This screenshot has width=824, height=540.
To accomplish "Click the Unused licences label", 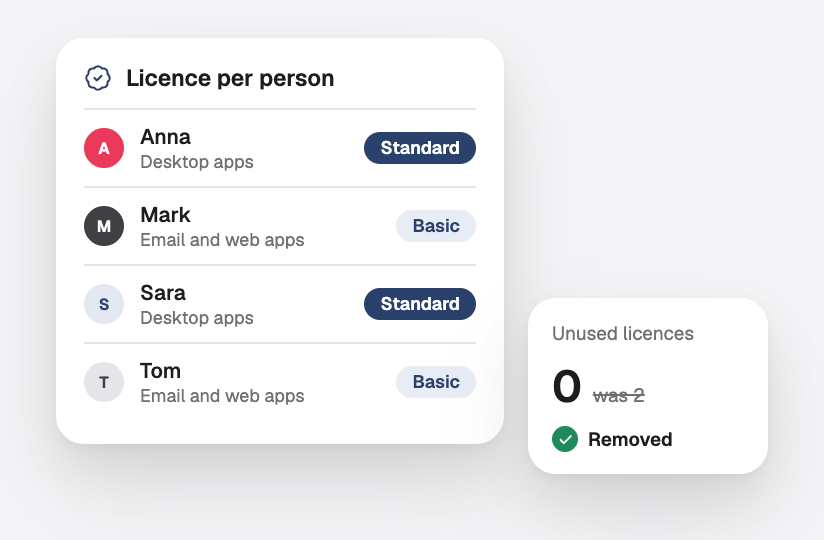I will (x=623, y=334).
